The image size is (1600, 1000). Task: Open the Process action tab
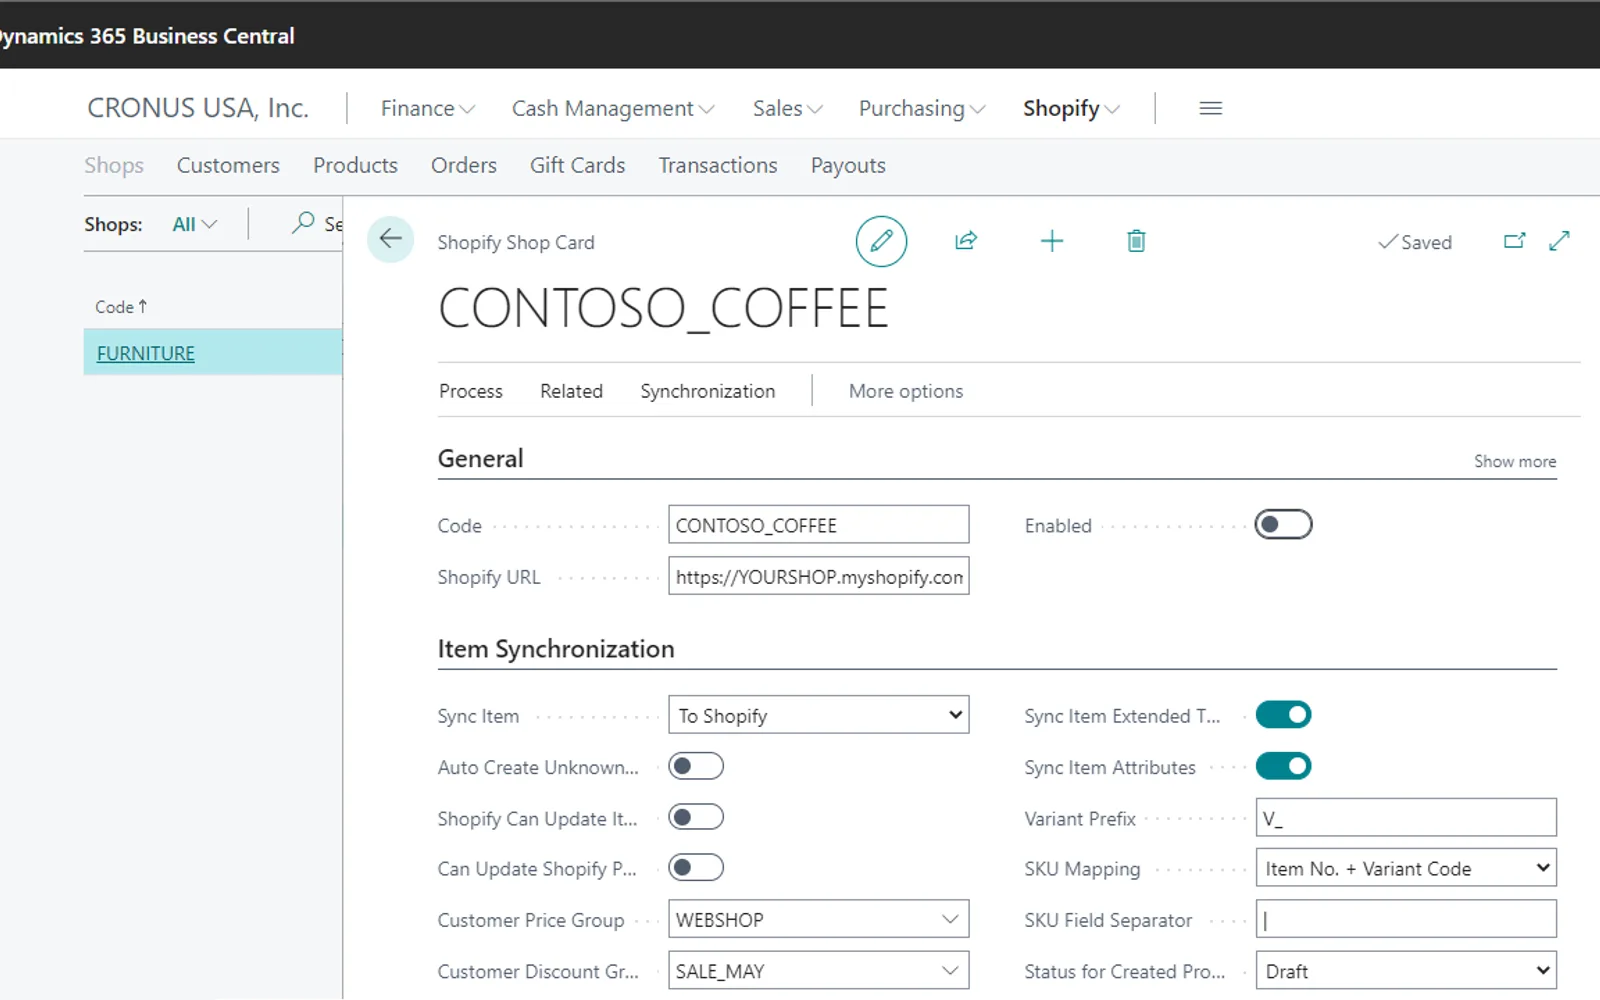[x=471, y=391]
